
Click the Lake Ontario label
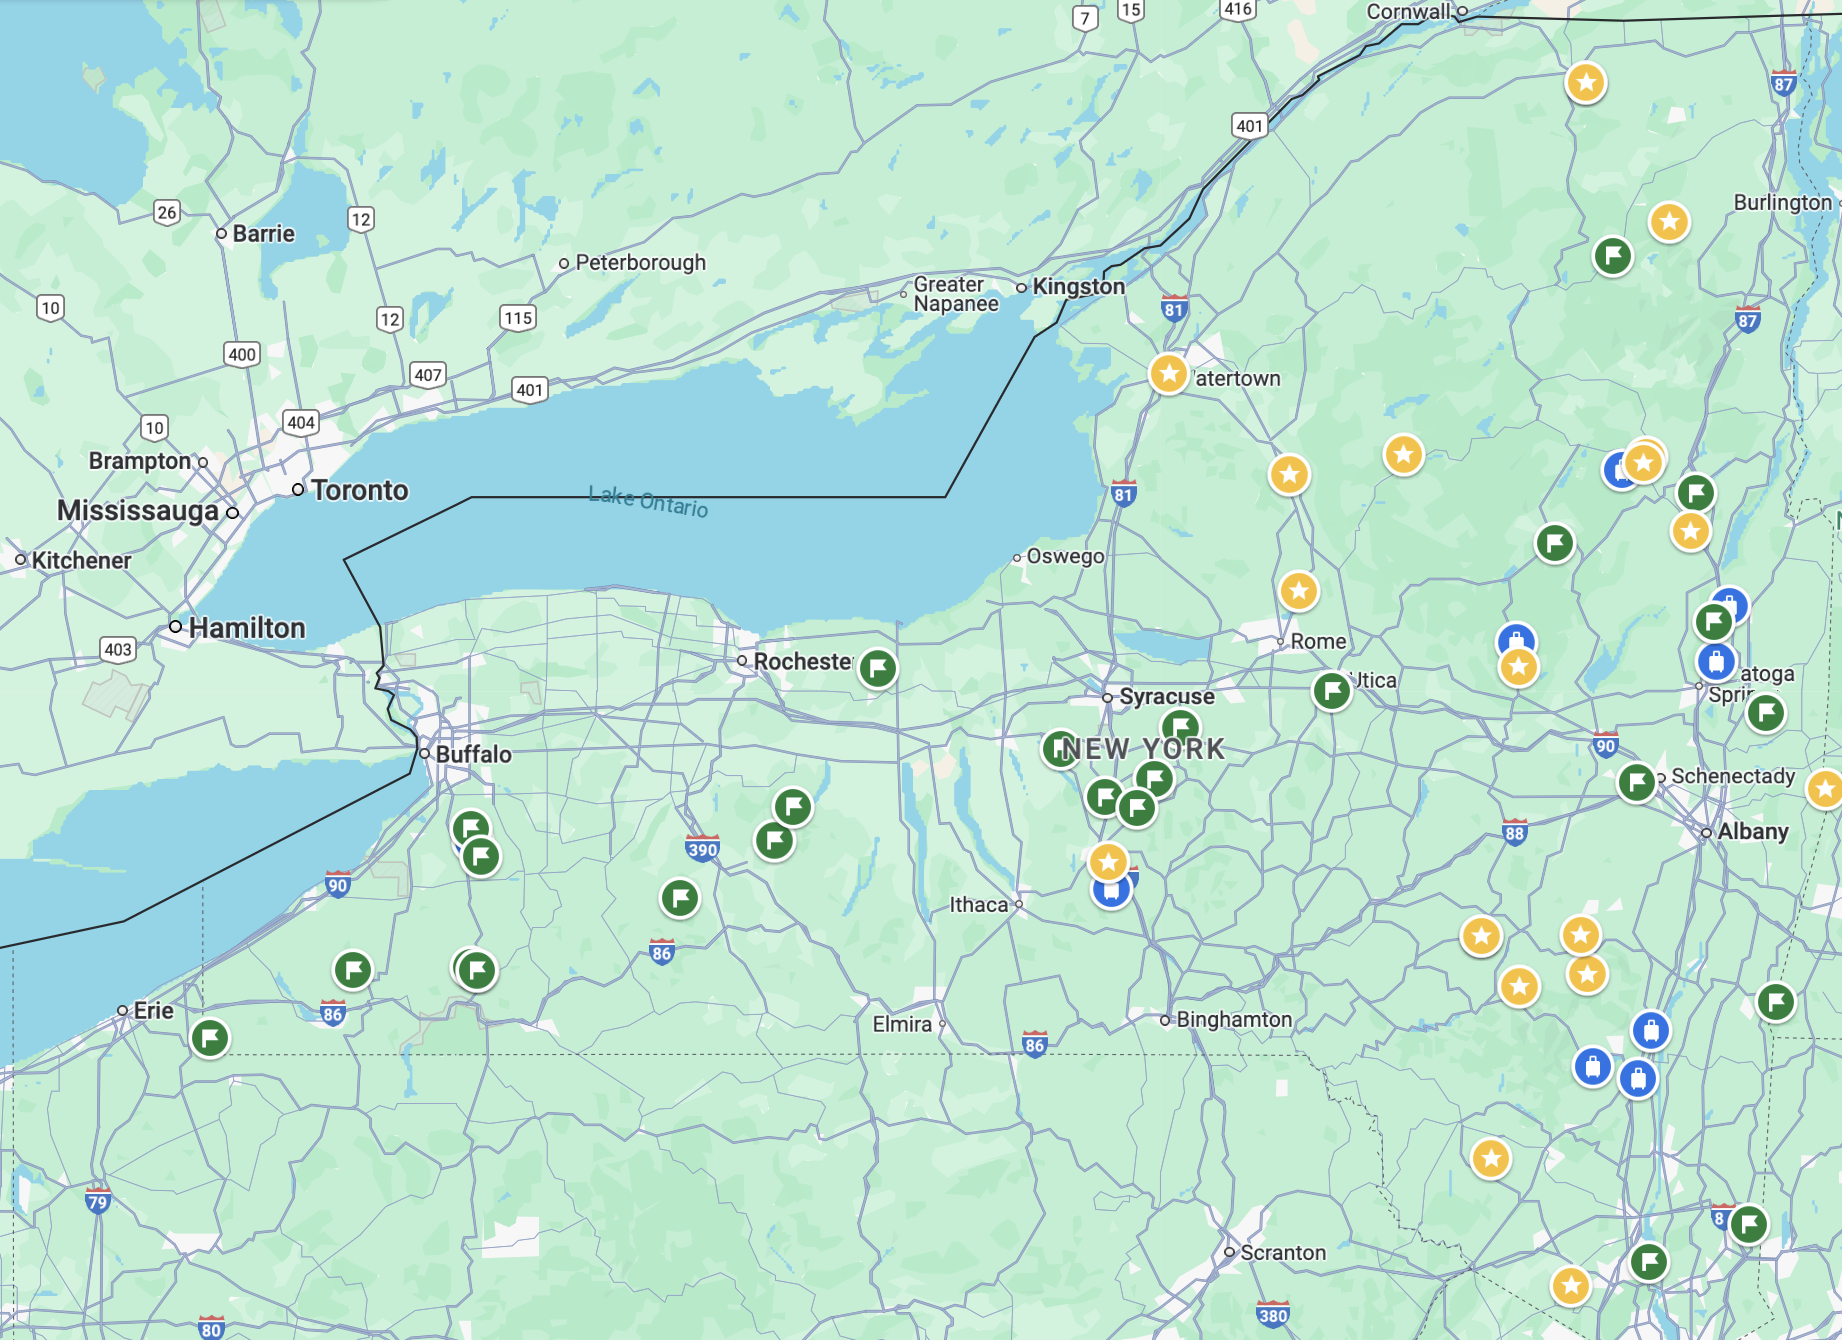pyautogui.click(x=648, y=501)
